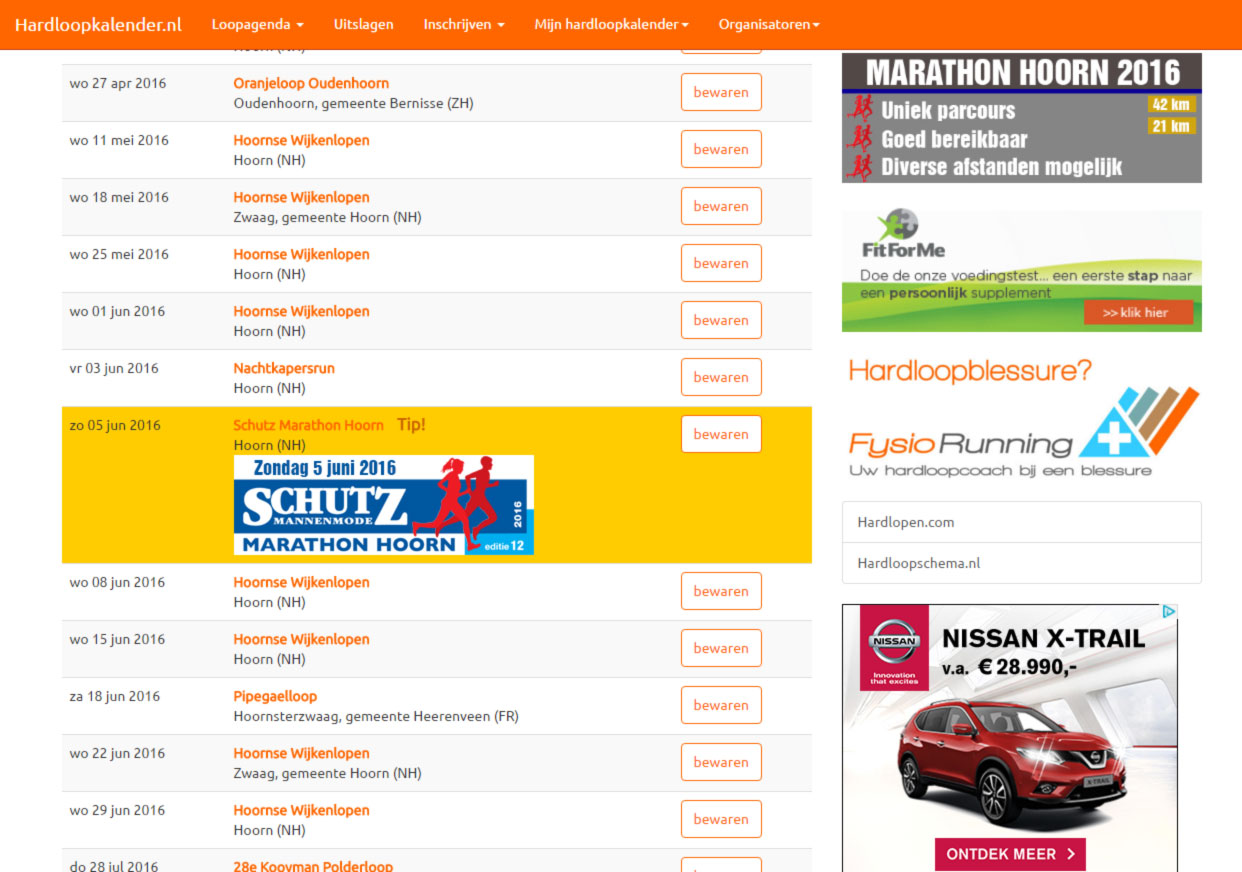Expand Mijn hardloopkalender dropdown
This screenshot has height=872, width=1242.
pyautogui.click(x=611, y=25)
